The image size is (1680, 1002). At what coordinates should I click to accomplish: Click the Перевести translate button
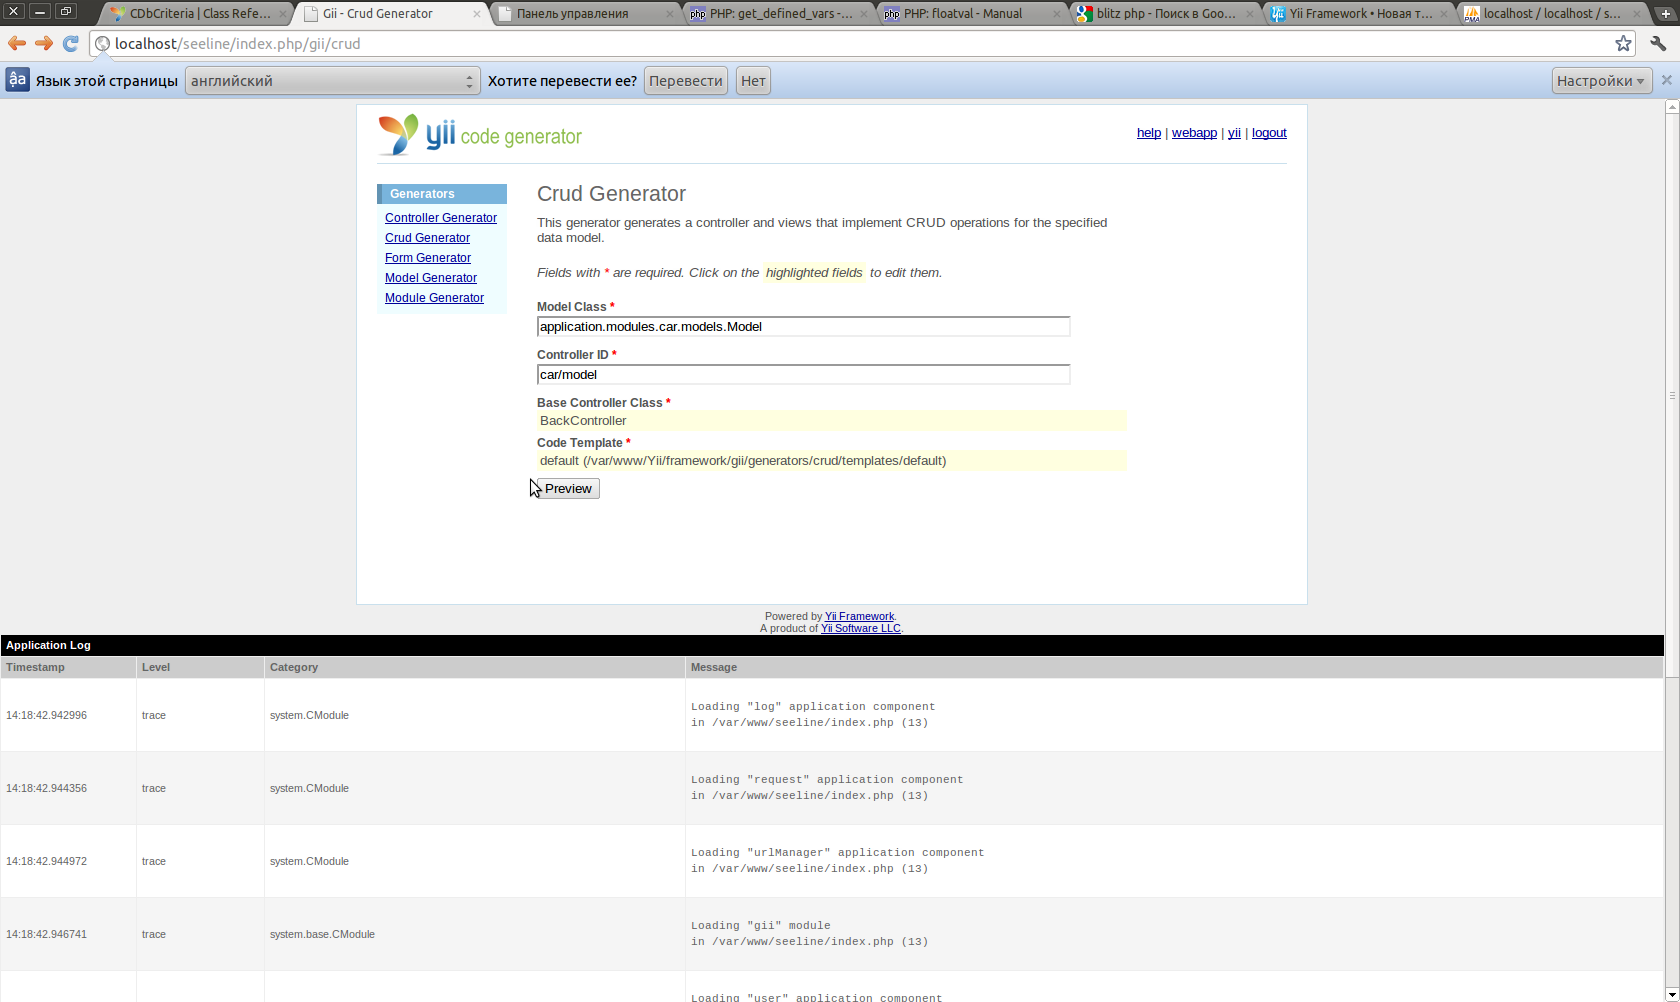click(x=686, y=81)
